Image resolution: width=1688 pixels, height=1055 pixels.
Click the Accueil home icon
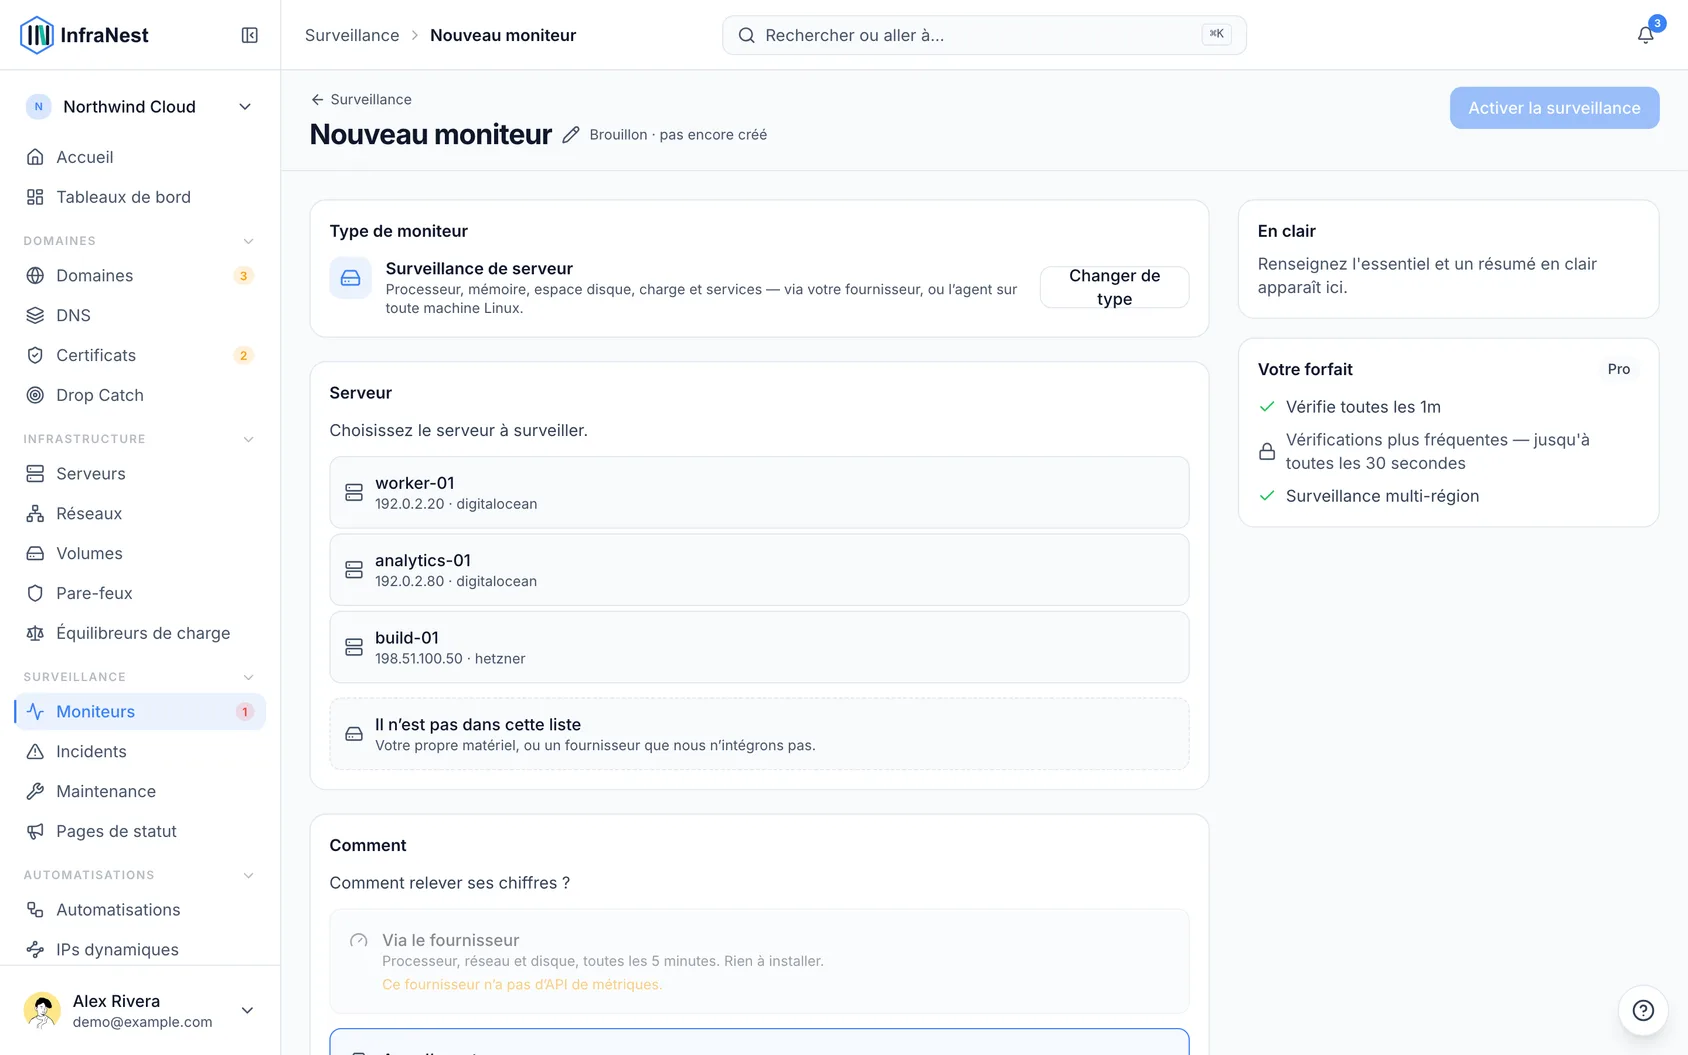click(35, 157)
